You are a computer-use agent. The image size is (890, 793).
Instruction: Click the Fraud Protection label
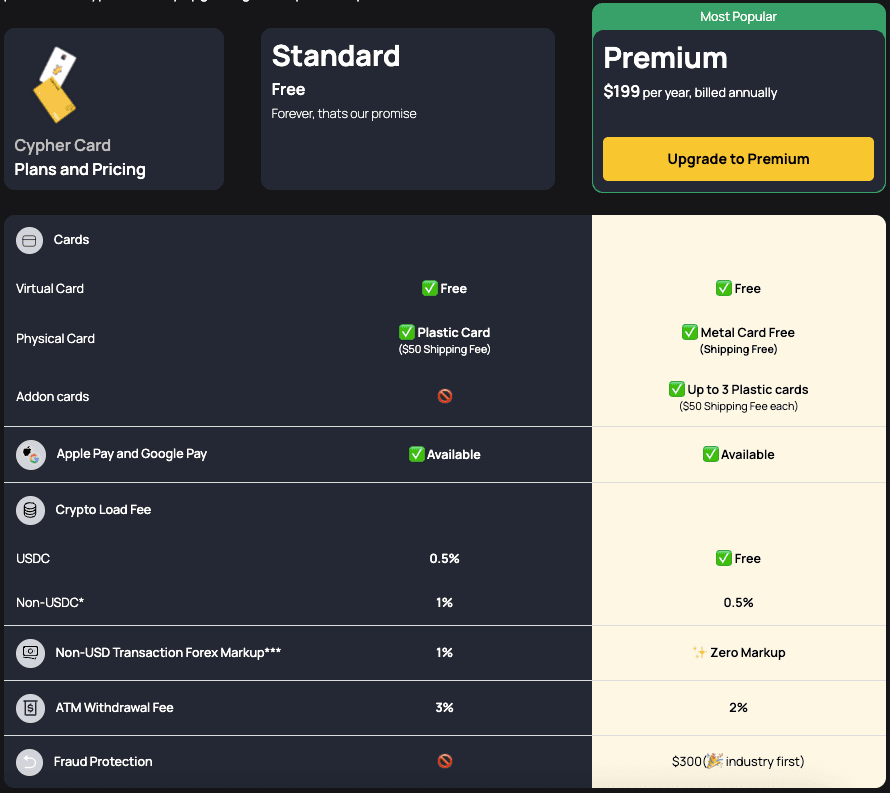tap(103, 761)
